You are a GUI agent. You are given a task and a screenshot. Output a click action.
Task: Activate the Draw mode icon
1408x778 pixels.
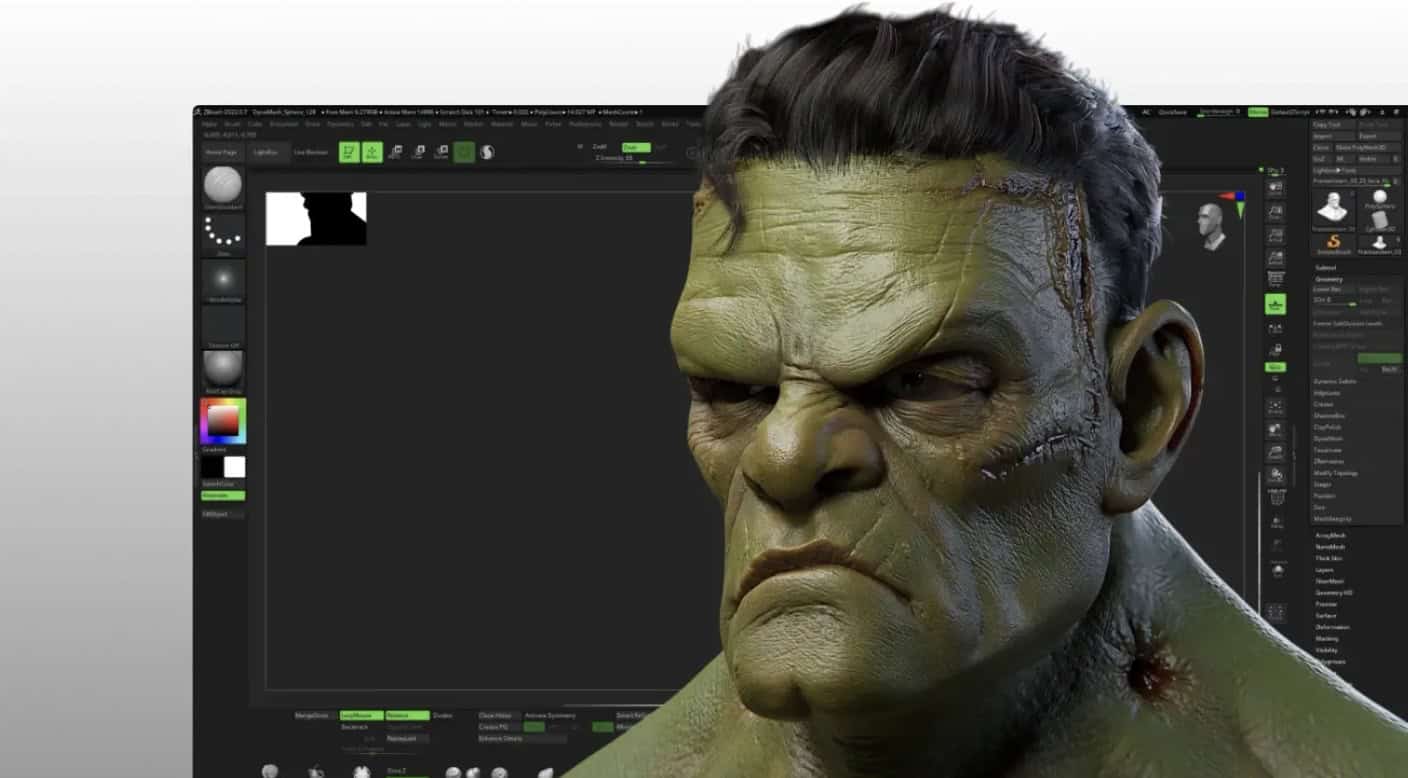372,152
